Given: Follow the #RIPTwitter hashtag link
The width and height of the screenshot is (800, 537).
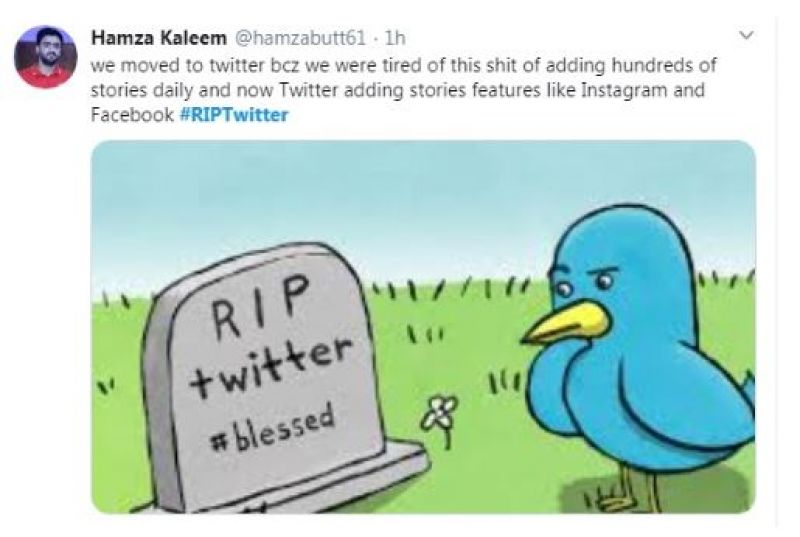Looking at the screenshot, I should click(234, 115).
